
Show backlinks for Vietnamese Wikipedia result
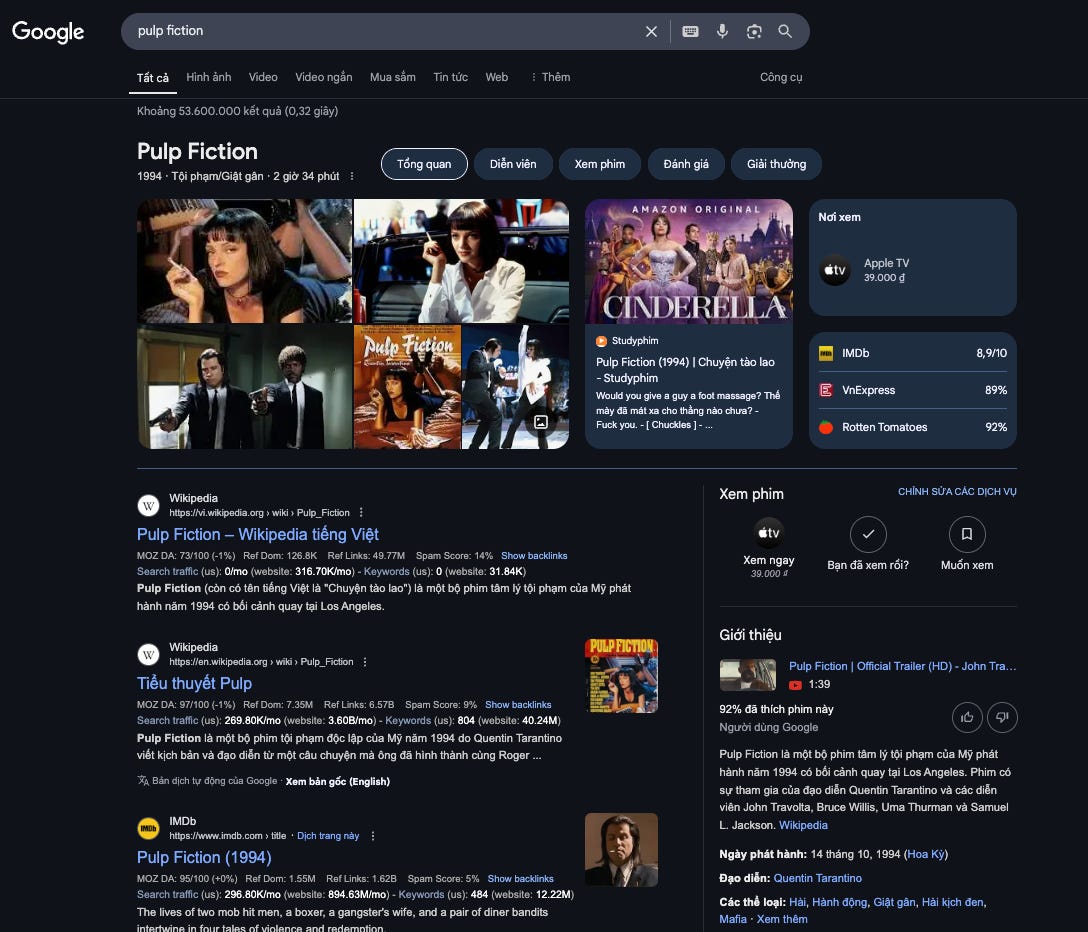coord(534,556)
